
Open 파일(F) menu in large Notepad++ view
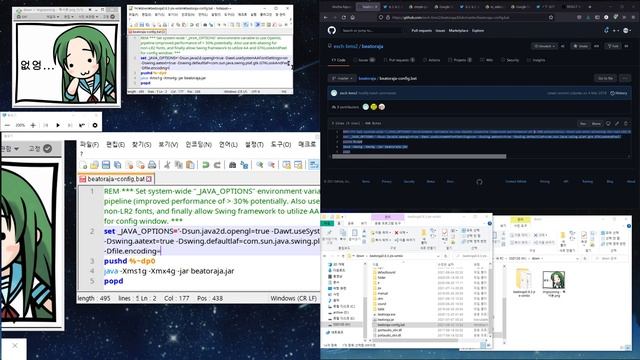pos(89,144)
